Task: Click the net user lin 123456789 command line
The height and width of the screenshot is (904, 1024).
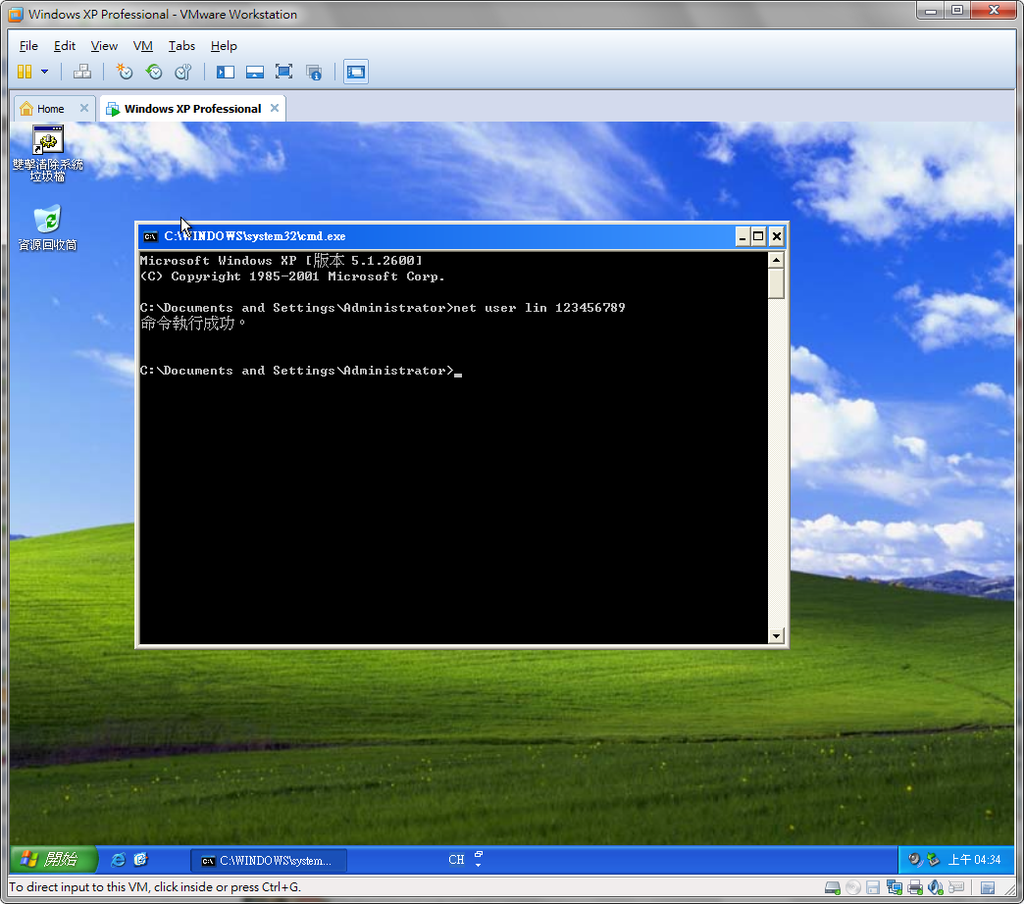Action: (382, 308)
